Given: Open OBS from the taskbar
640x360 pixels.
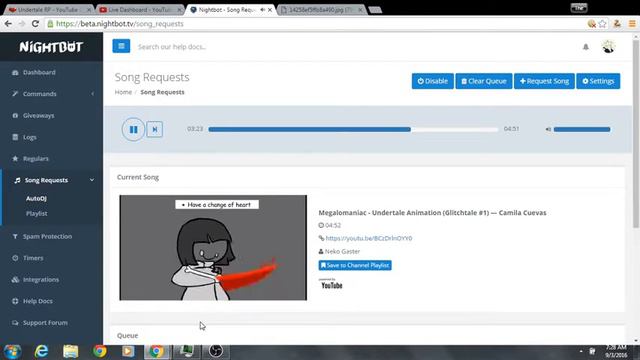Looking at the screenshot, I should (x=216, y=351).
